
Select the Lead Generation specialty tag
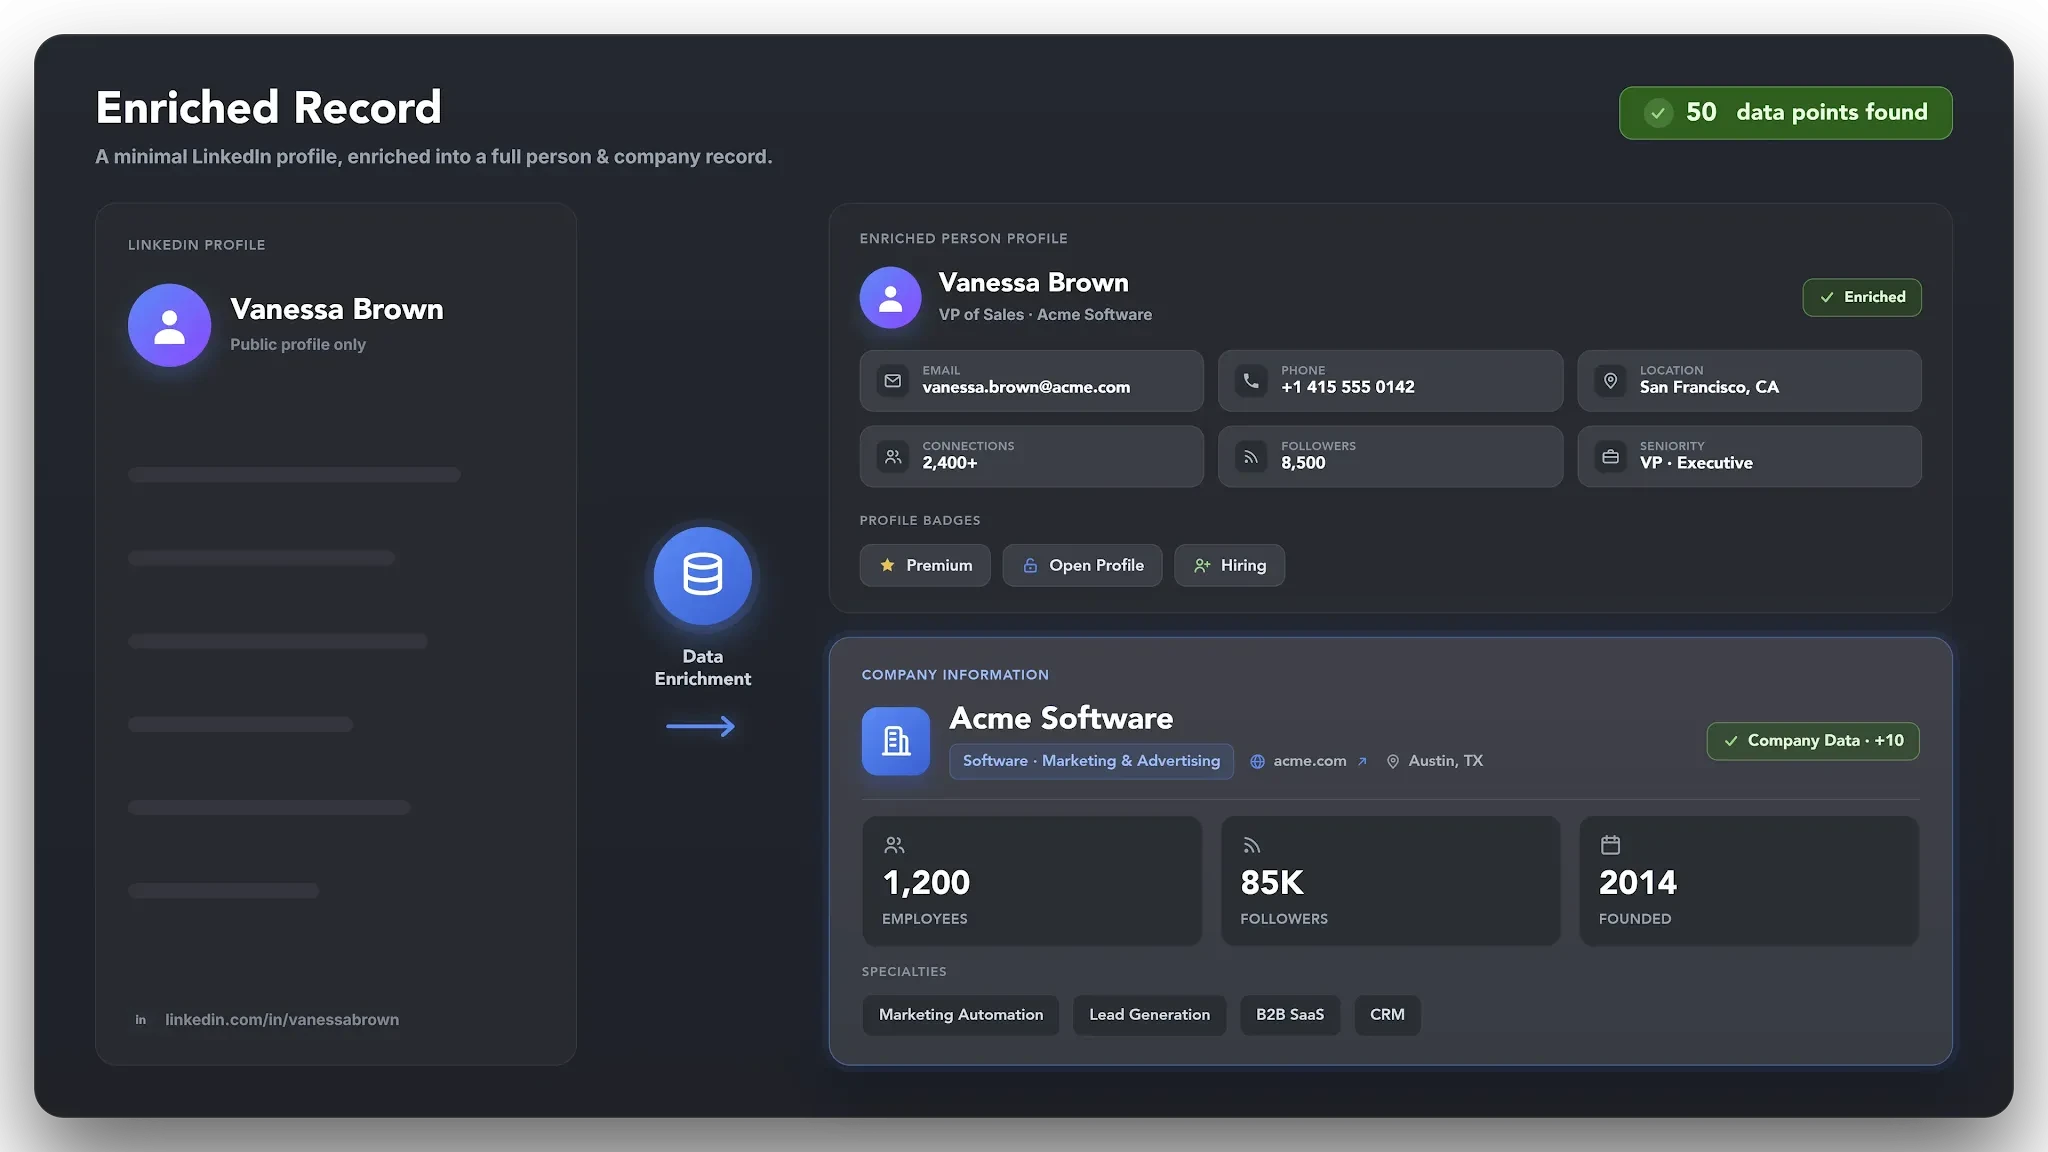1149,1015
